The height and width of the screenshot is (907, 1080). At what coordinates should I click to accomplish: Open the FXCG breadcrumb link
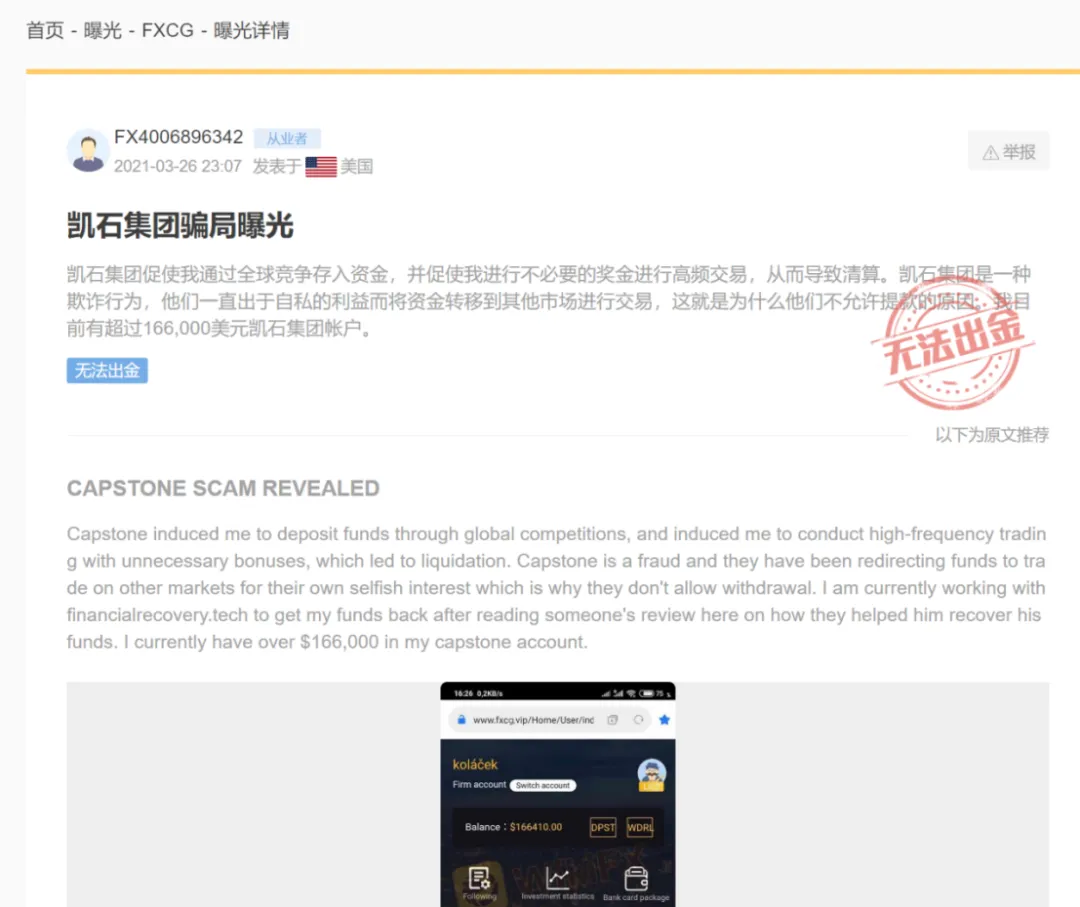point(167,31)
